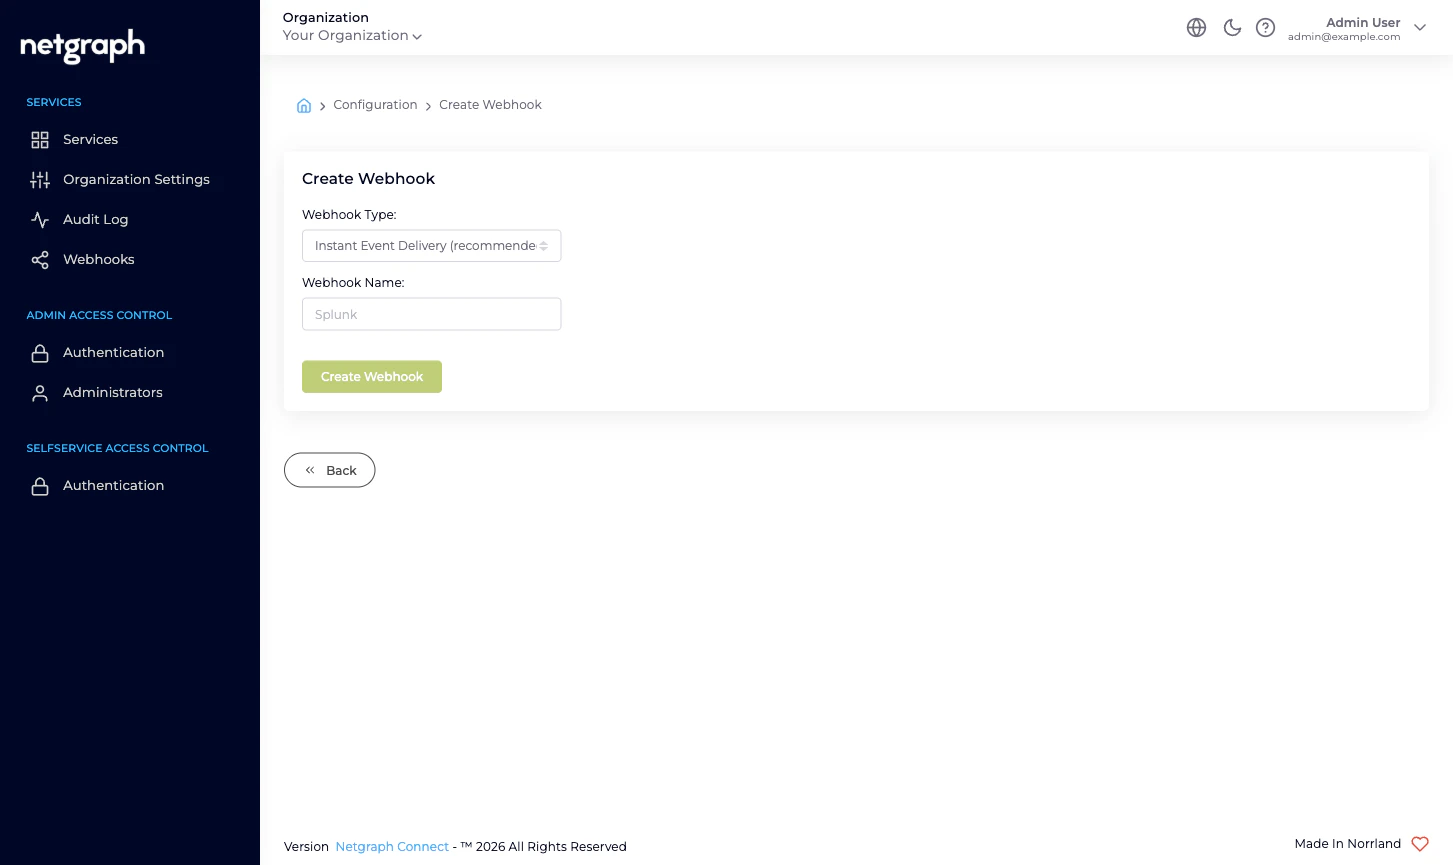Click the help question mark icon
1453x865 pixels.
[1265, 27]
